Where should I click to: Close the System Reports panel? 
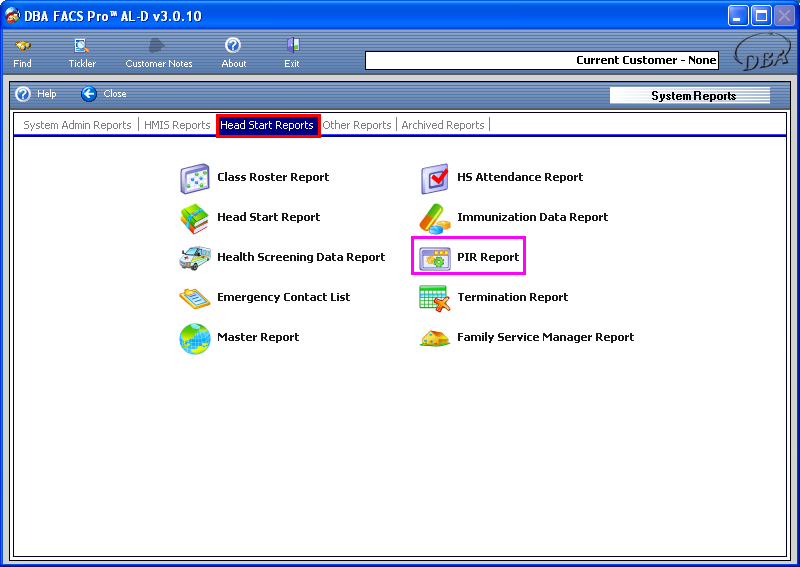(x=104, y=94)
